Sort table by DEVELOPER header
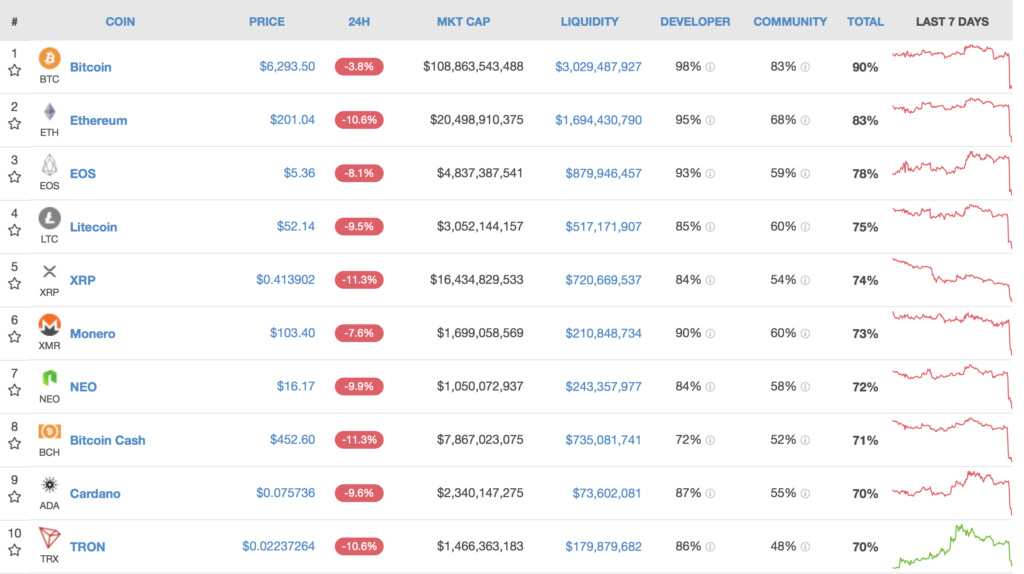The image size is (1024, 574). click(695, 22)
